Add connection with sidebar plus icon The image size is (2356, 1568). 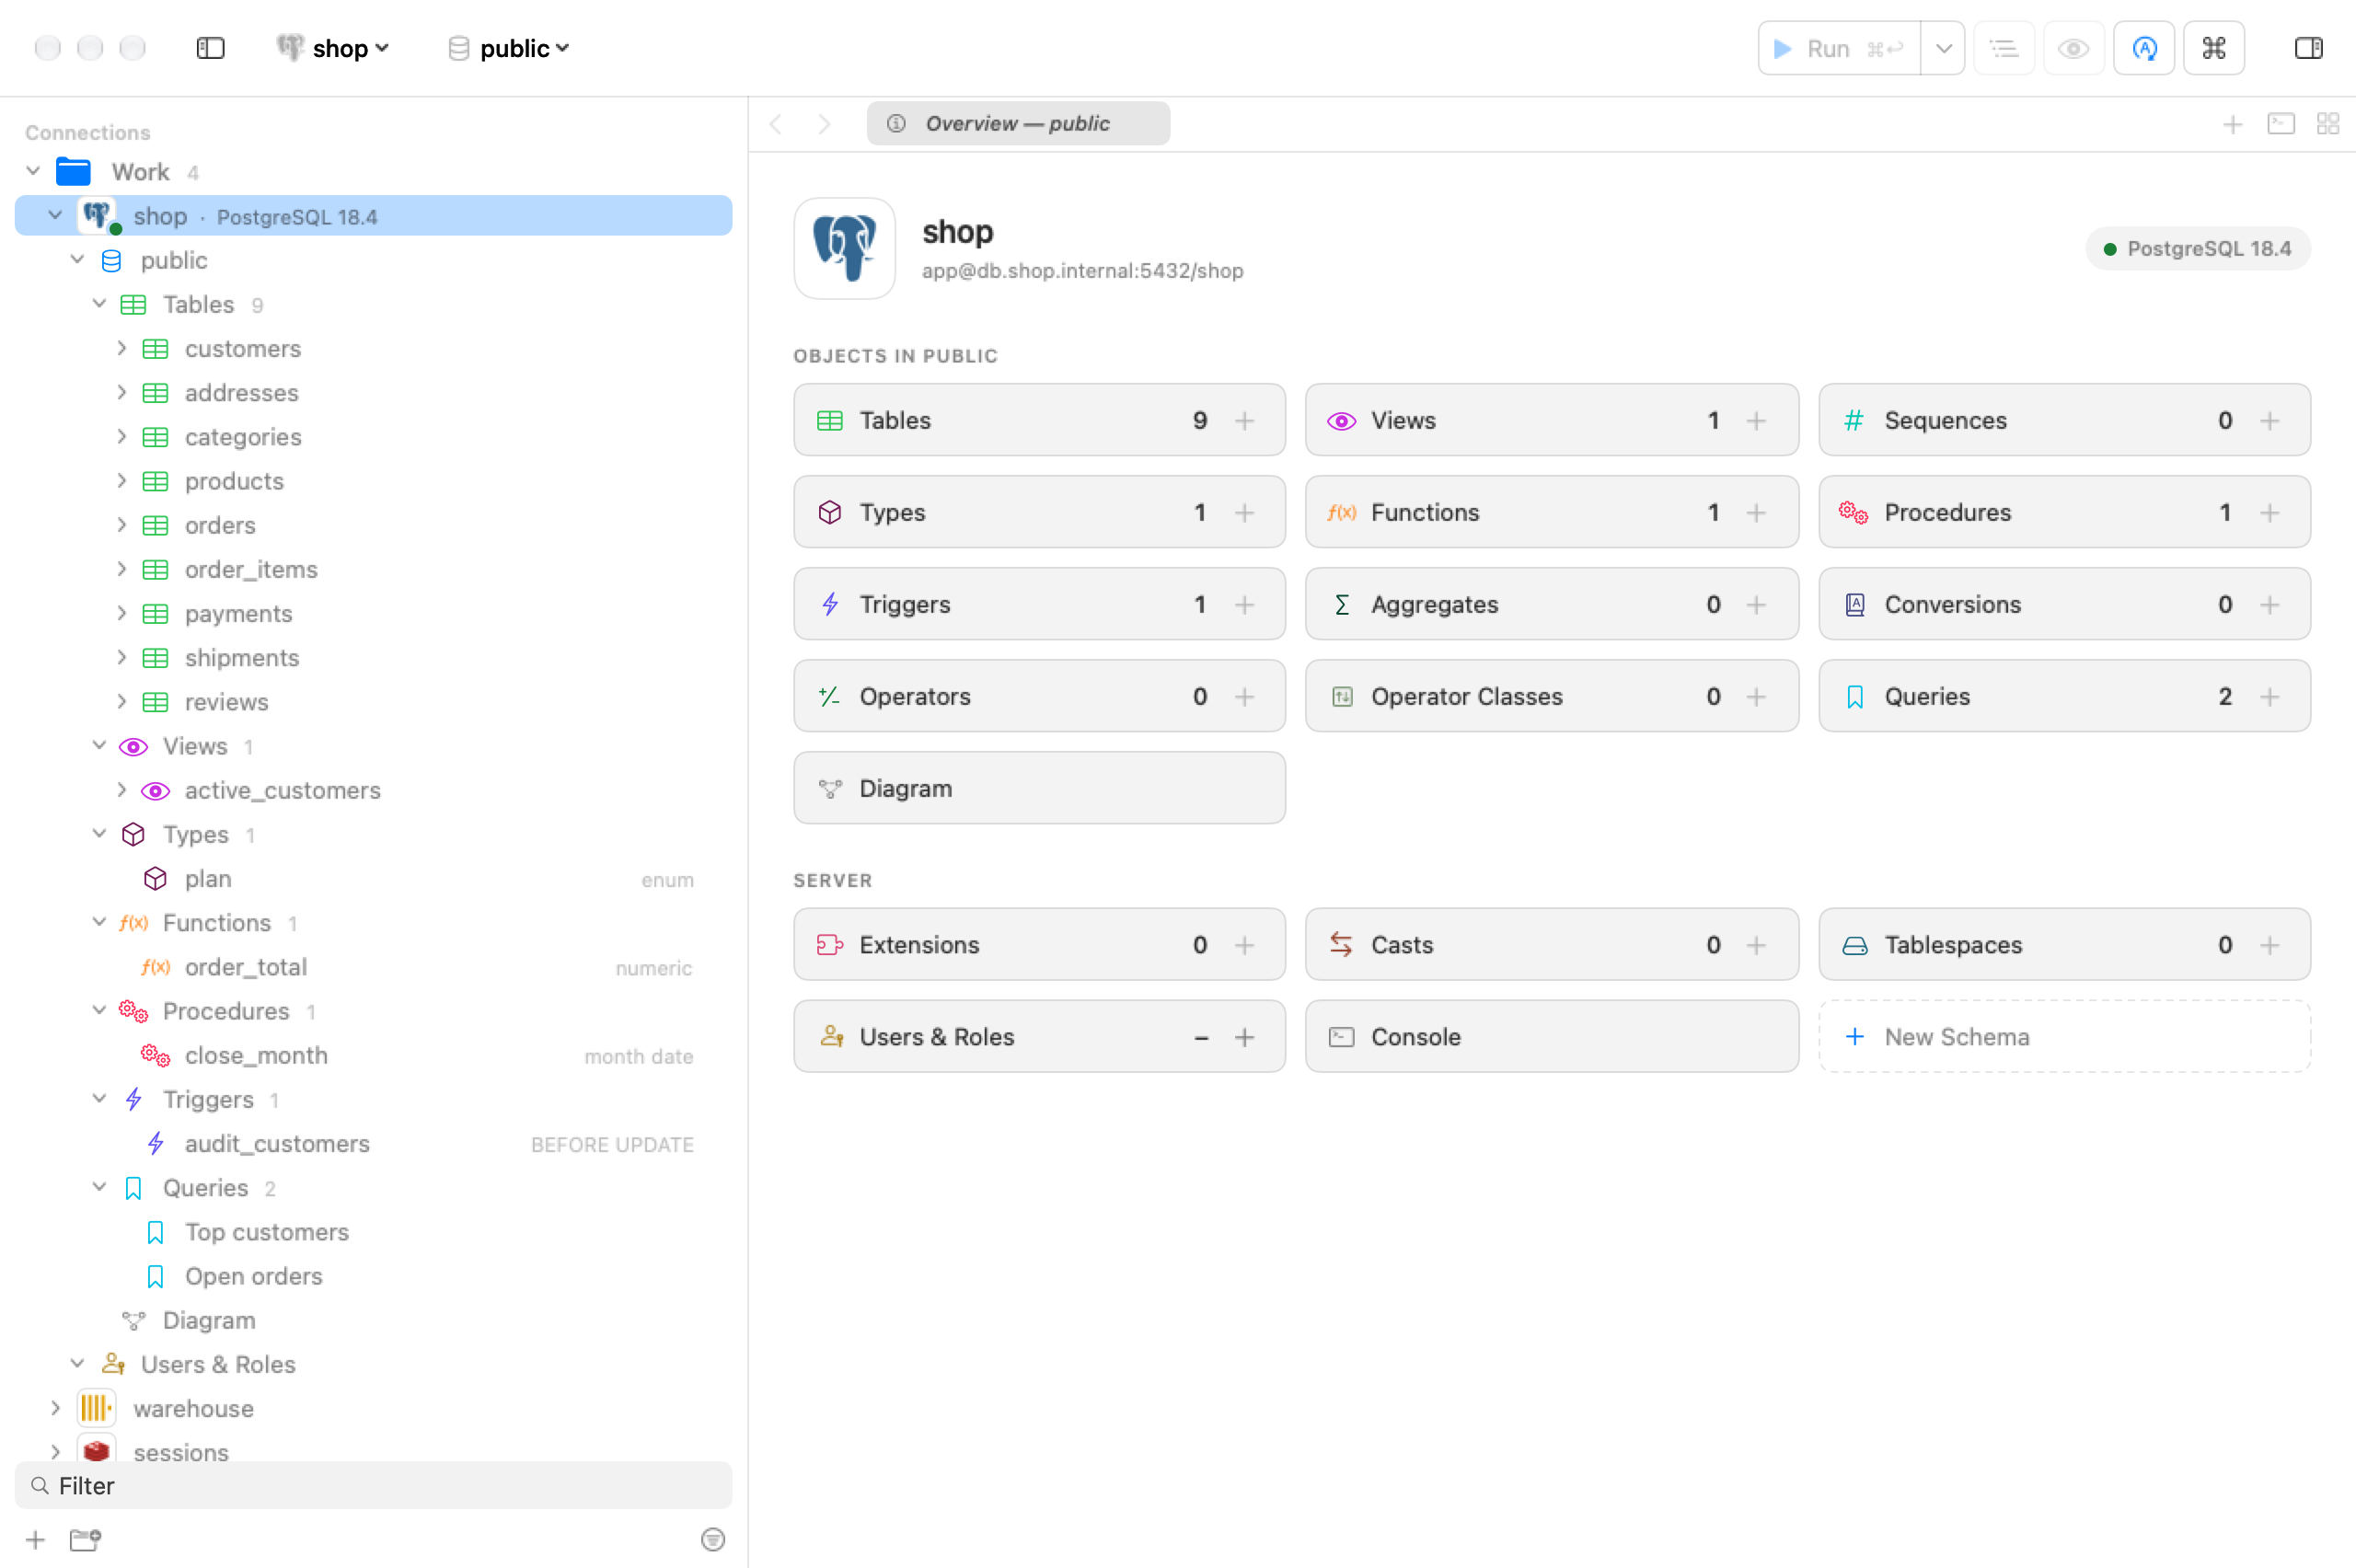(35, 1539)
